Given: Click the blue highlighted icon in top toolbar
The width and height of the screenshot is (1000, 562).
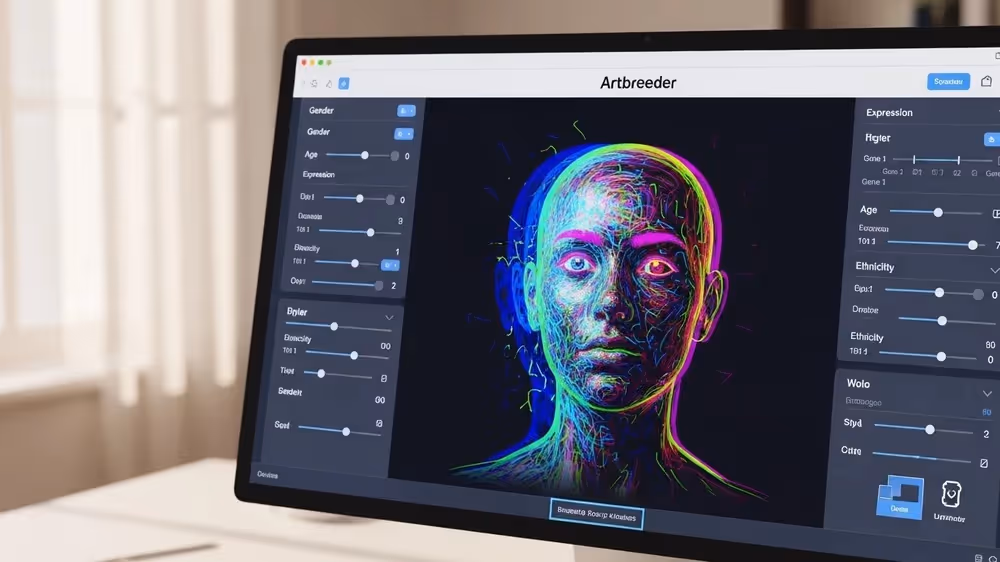Looking at the screenshot, I should tap(344, 84).
